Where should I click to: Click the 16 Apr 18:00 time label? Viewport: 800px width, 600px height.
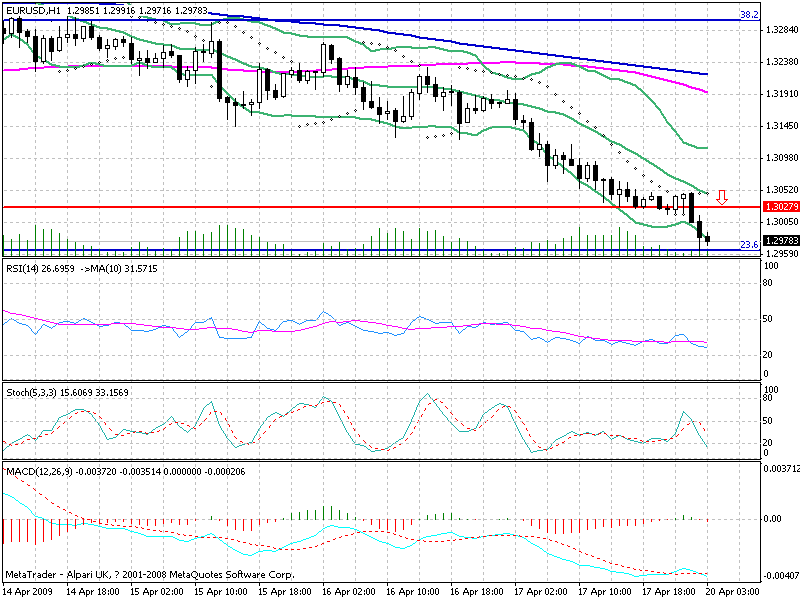pyautogui.click(x=477, y=592)
